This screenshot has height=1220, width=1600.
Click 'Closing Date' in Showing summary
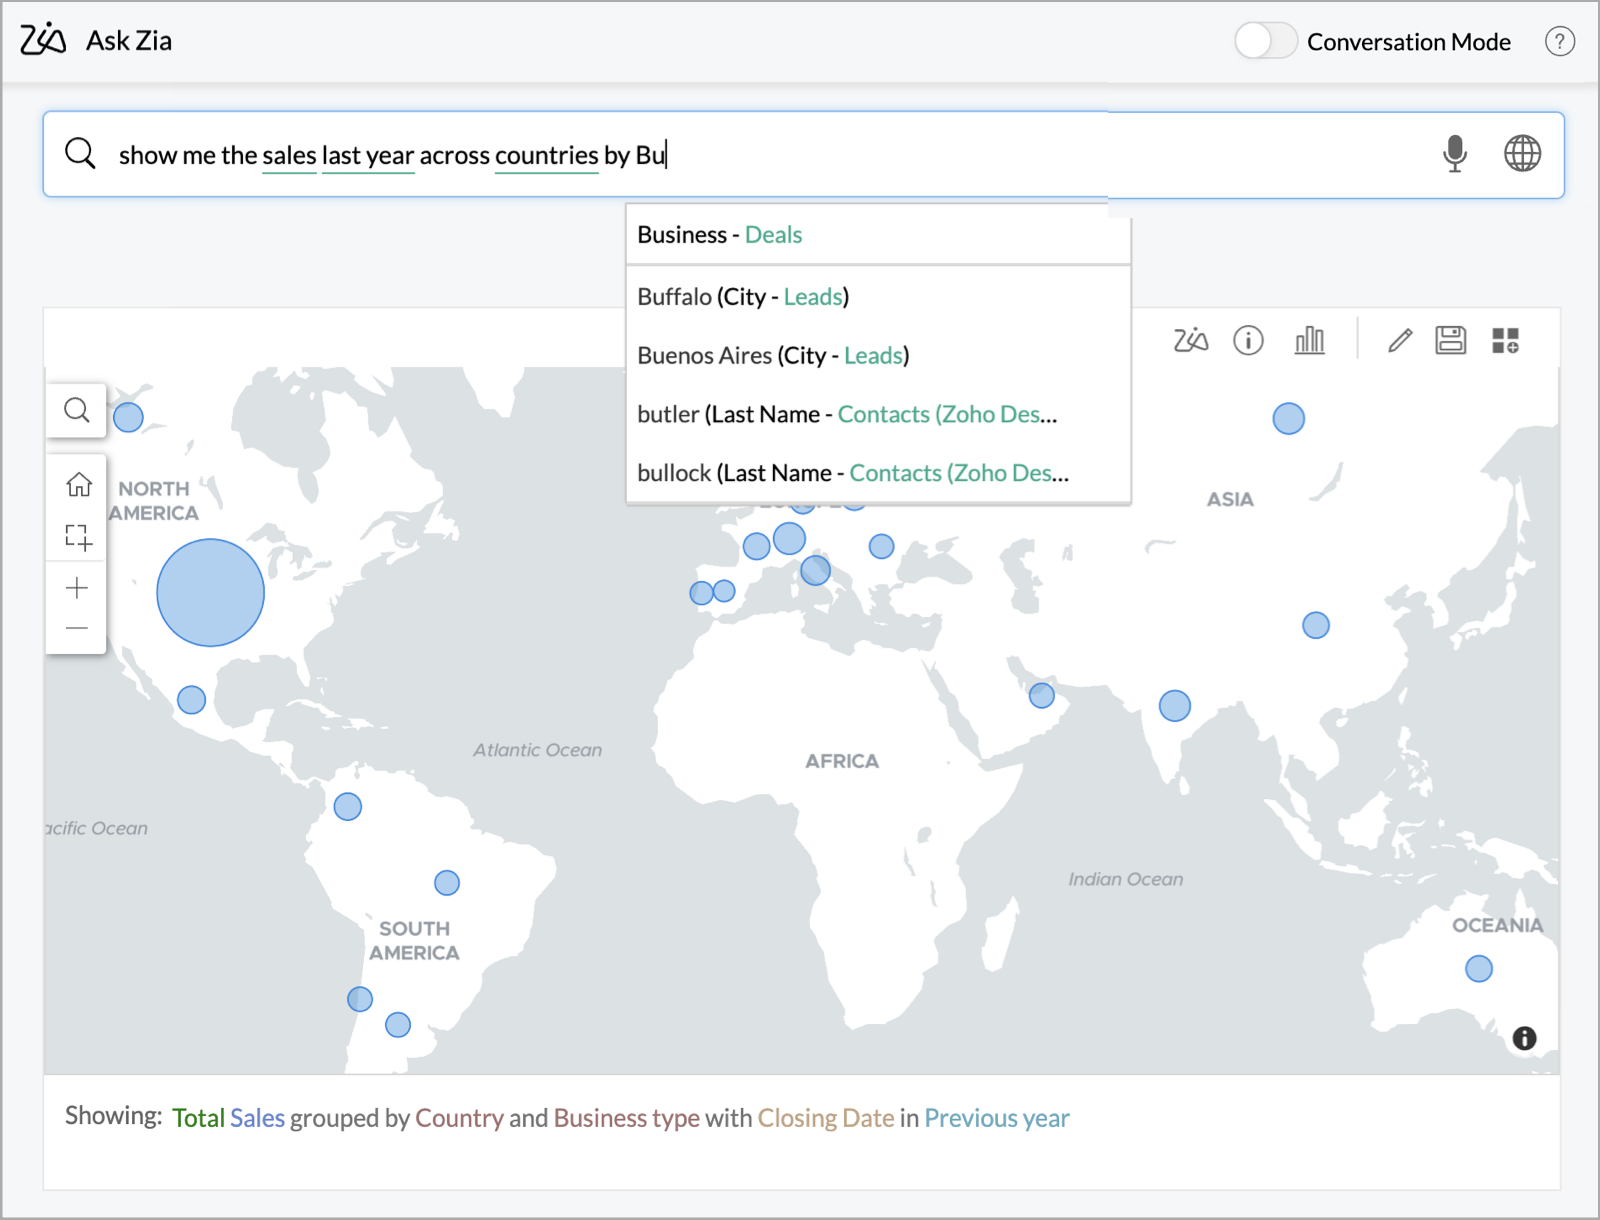pos(826,1118)
